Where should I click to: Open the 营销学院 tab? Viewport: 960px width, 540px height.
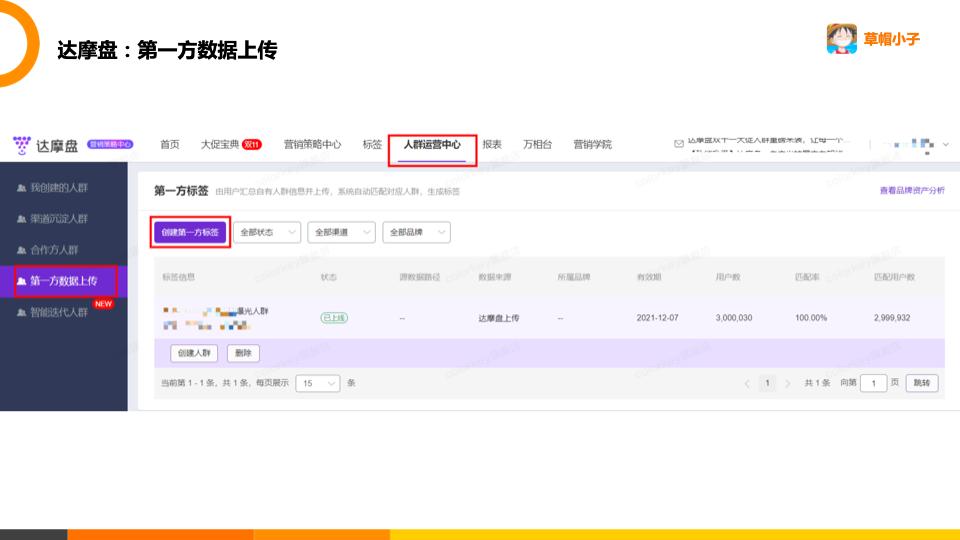[592, 144]
